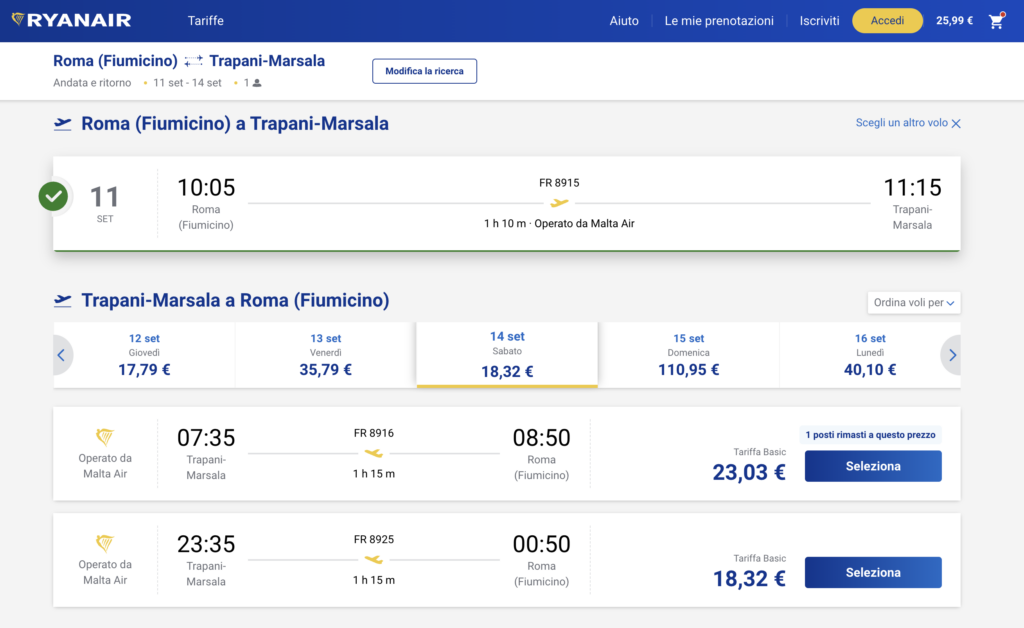
Task: Click the 08:50 arrival time
Action: [541, 437]
